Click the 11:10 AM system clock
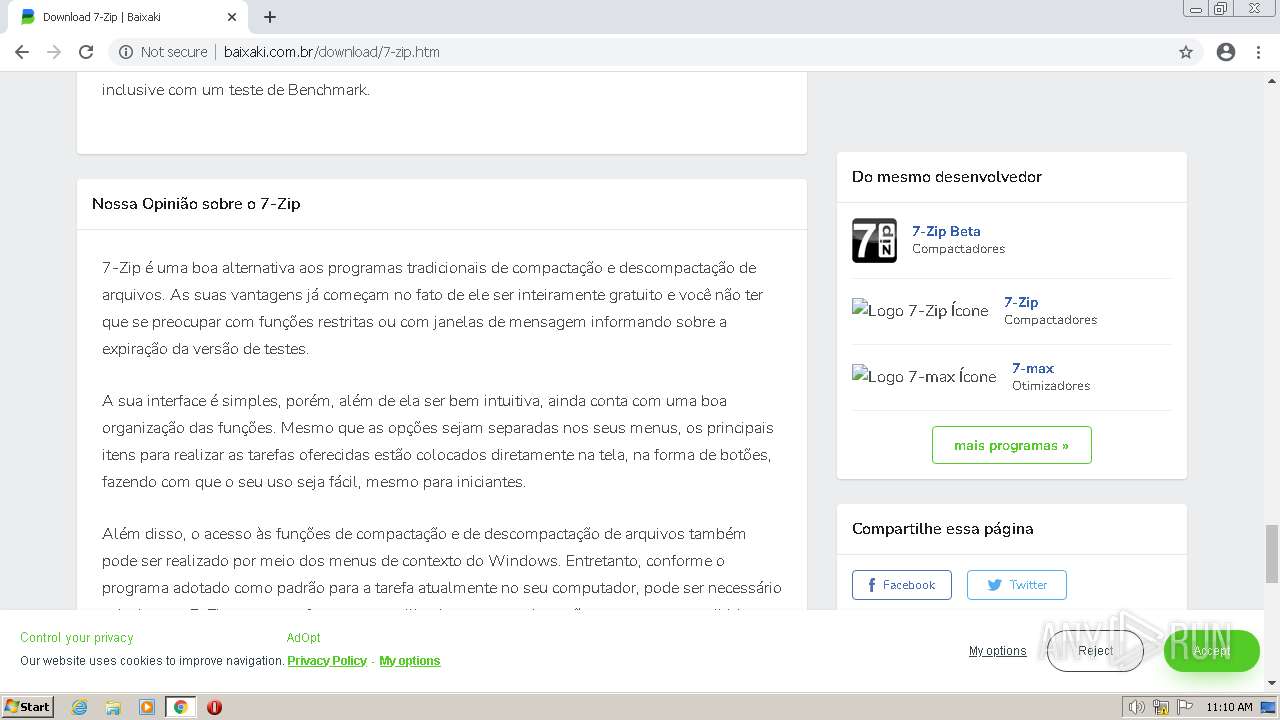The height and width of the screenshot is (720, 1280). (1229, 707)
